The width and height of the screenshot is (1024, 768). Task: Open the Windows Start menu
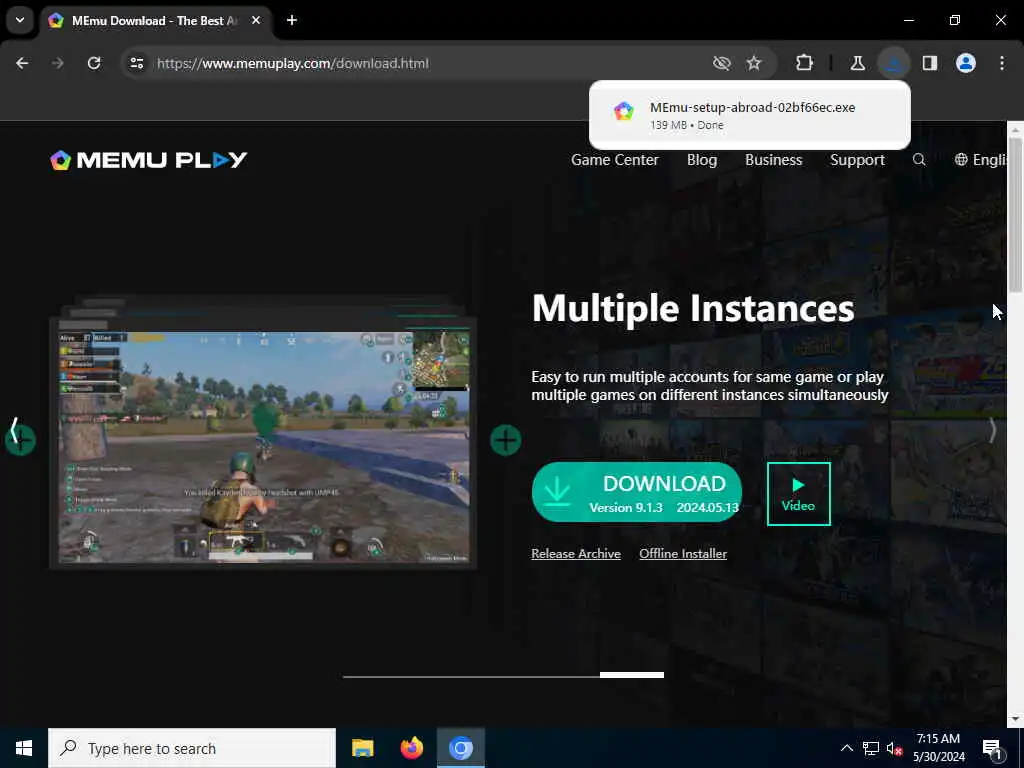[x=24, y=748]
